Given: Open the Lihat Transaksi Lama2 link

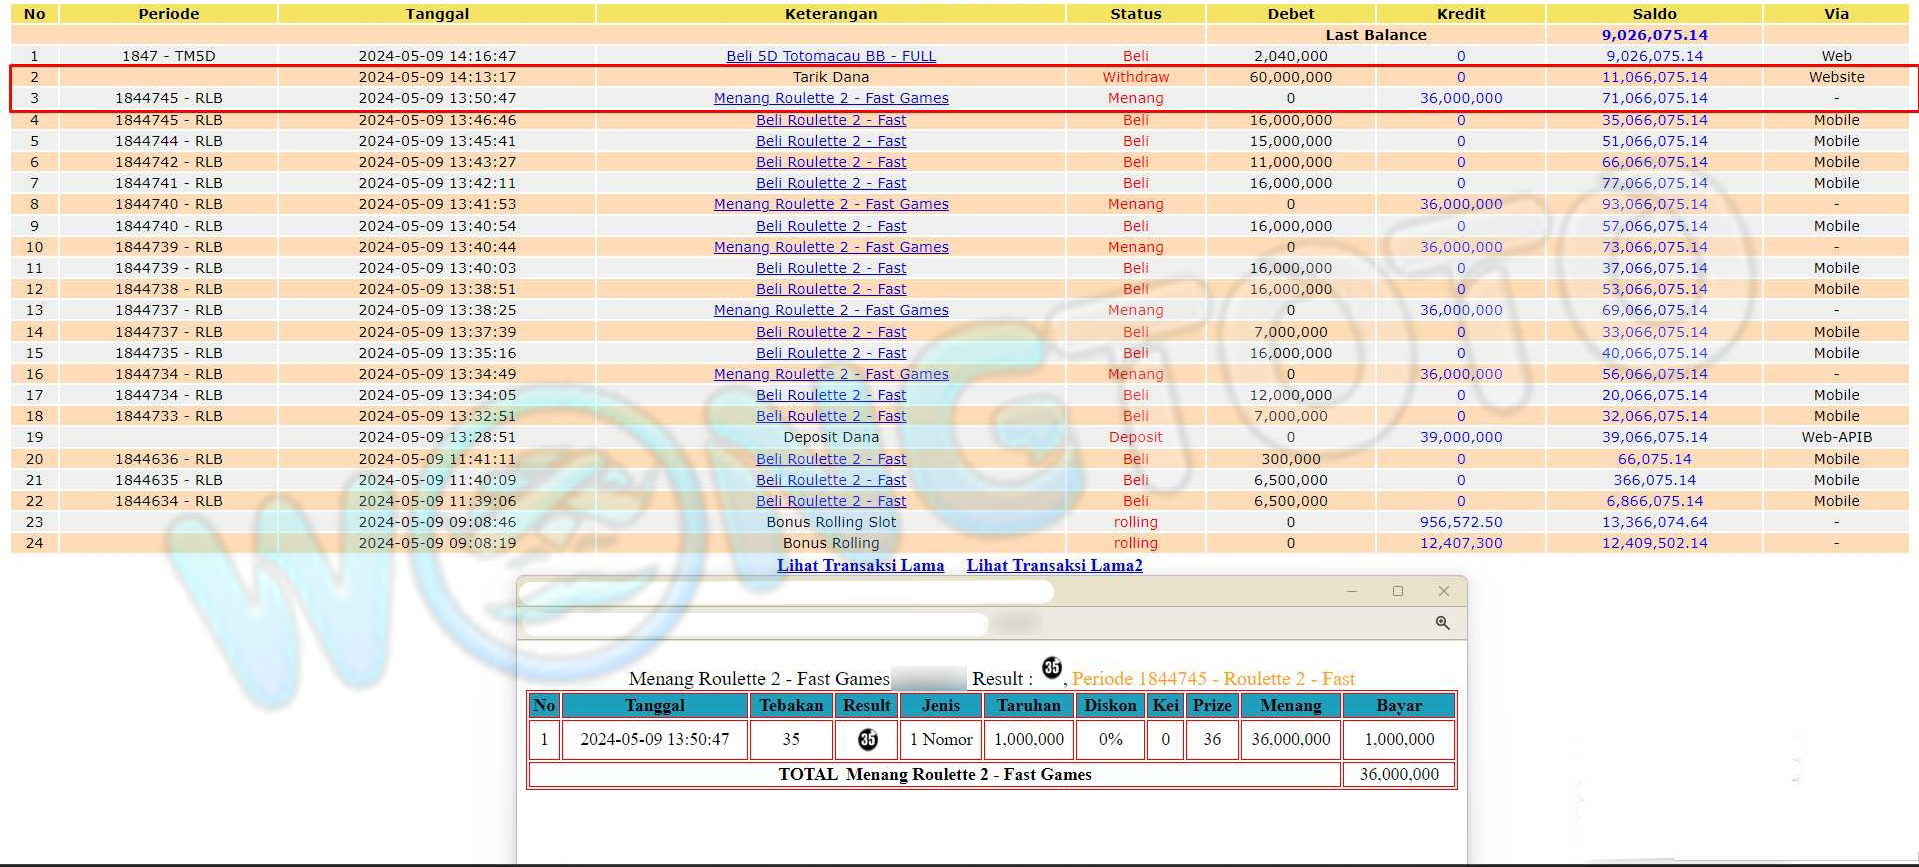Looking at the screenshot, I should point(1054,565).
